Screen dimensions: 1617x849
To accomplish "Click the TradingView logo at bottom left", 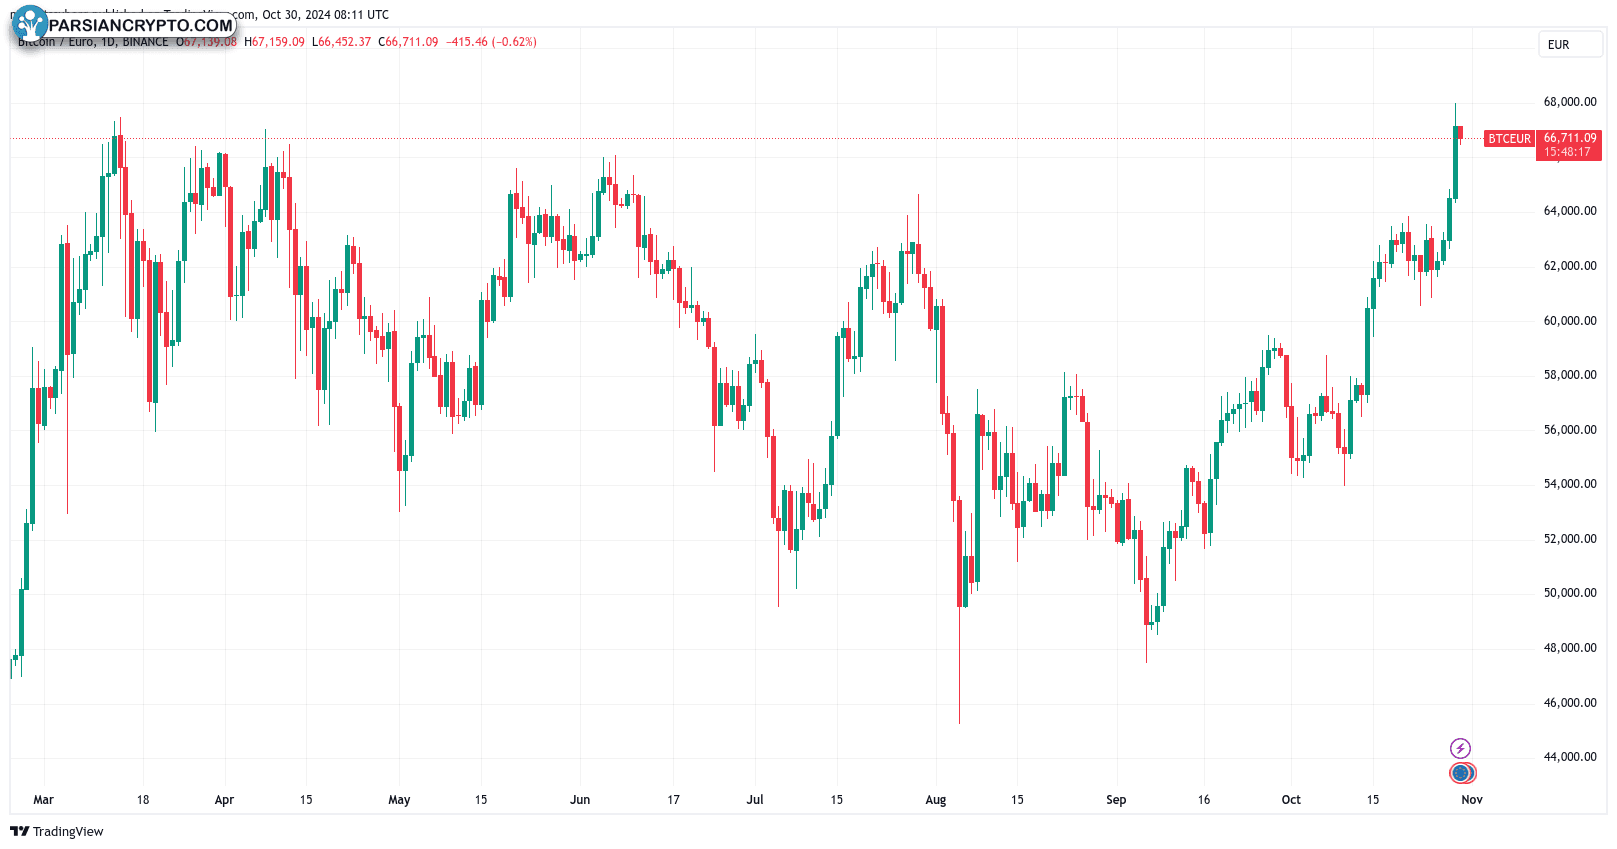I will (57, 831).
